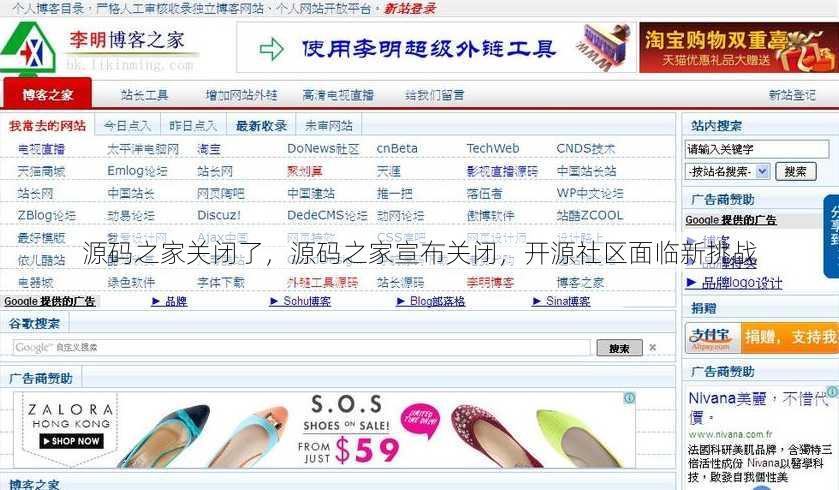Click SHOP NOW in the ZALORA ad

[72, 441]
